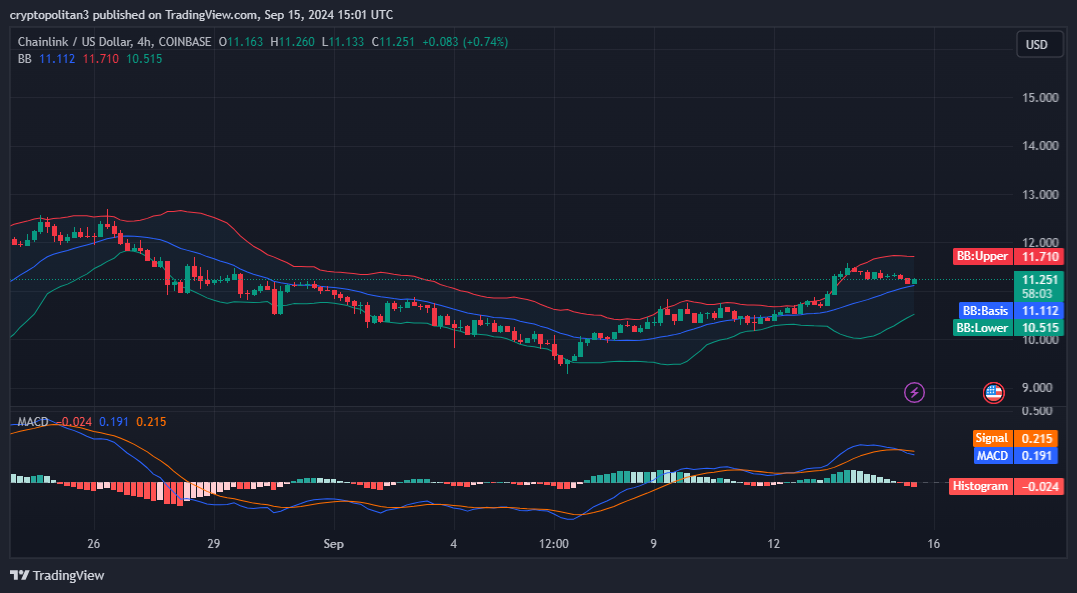Select the MACD indicator legend
The image size is (1077, 593).
33,422
